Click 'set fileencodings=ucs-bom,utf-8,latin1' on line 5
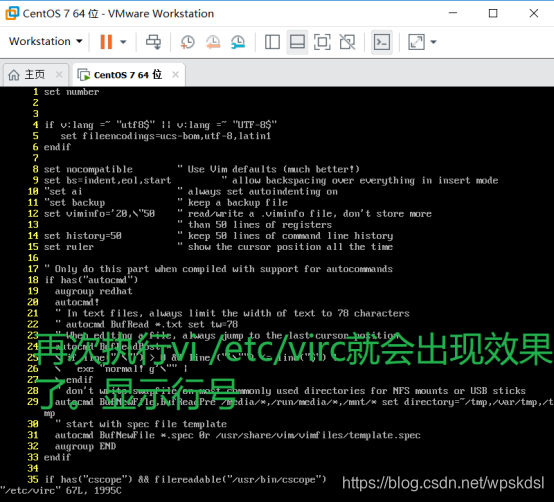Viewport: 554px width, 502px height. (x=166, y=136)
